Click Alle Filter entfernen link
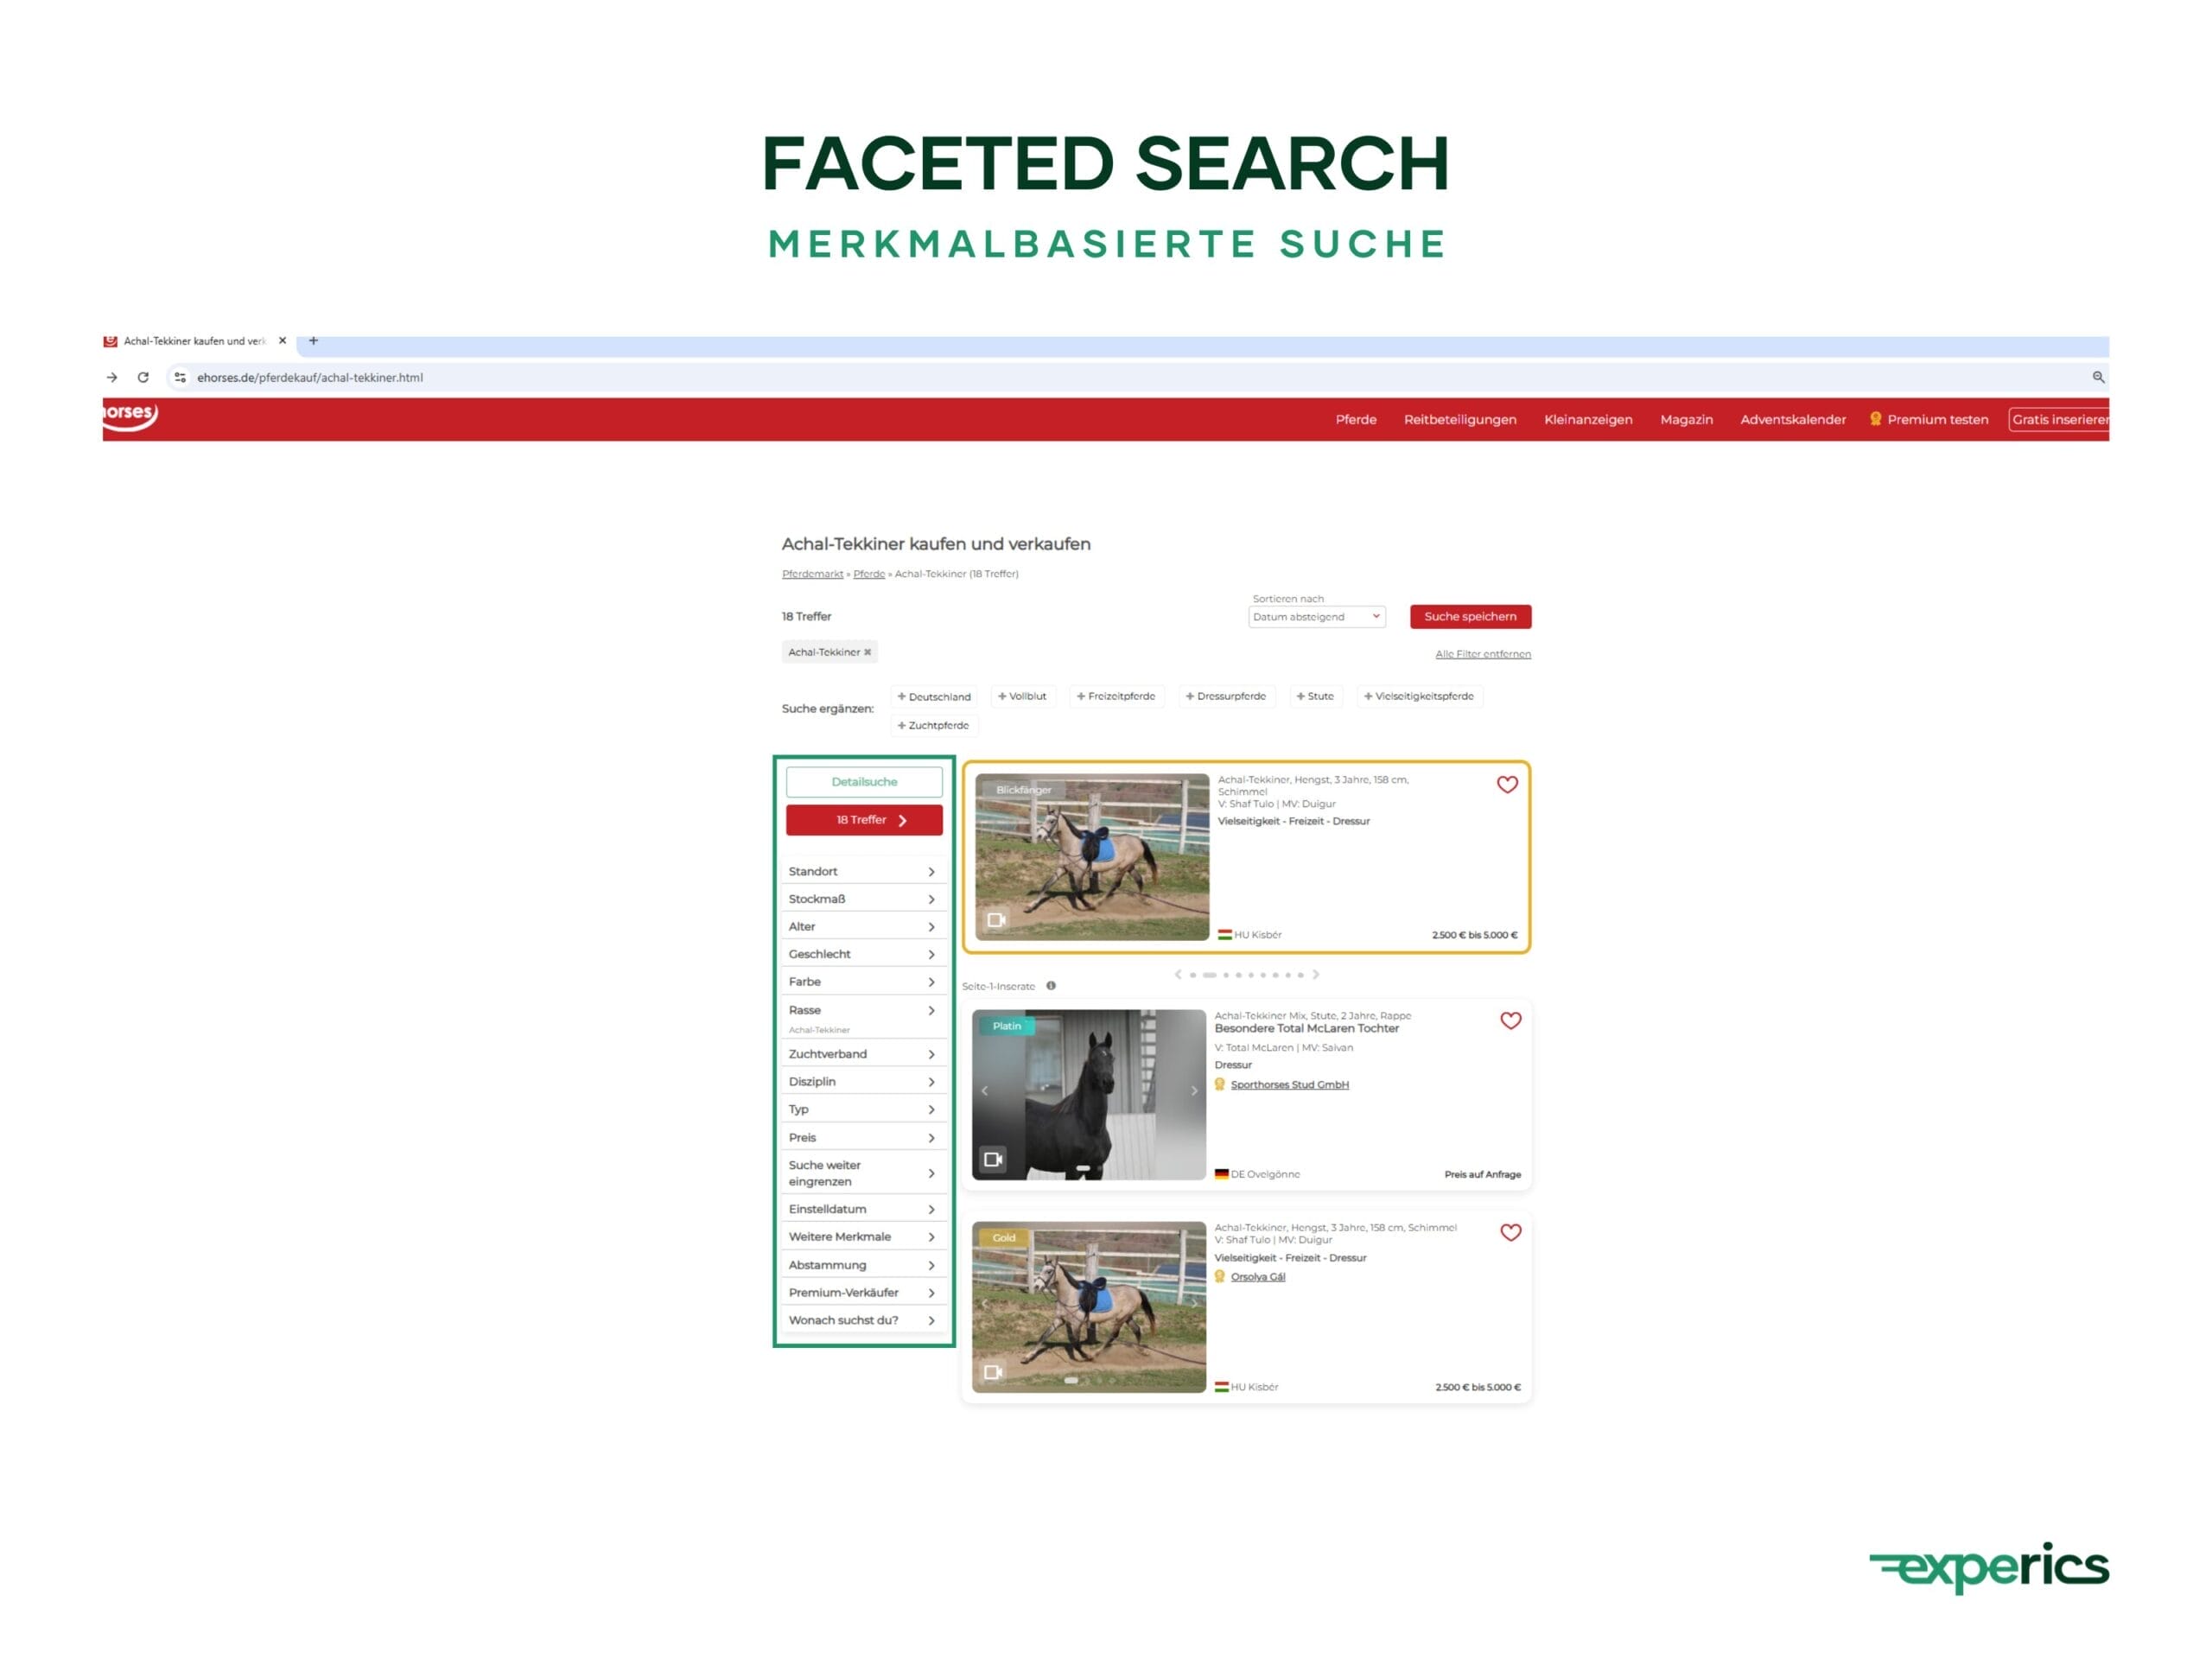This screenshot has height=1659, width=2212. pyautogui.click(x=1482, y=654)
